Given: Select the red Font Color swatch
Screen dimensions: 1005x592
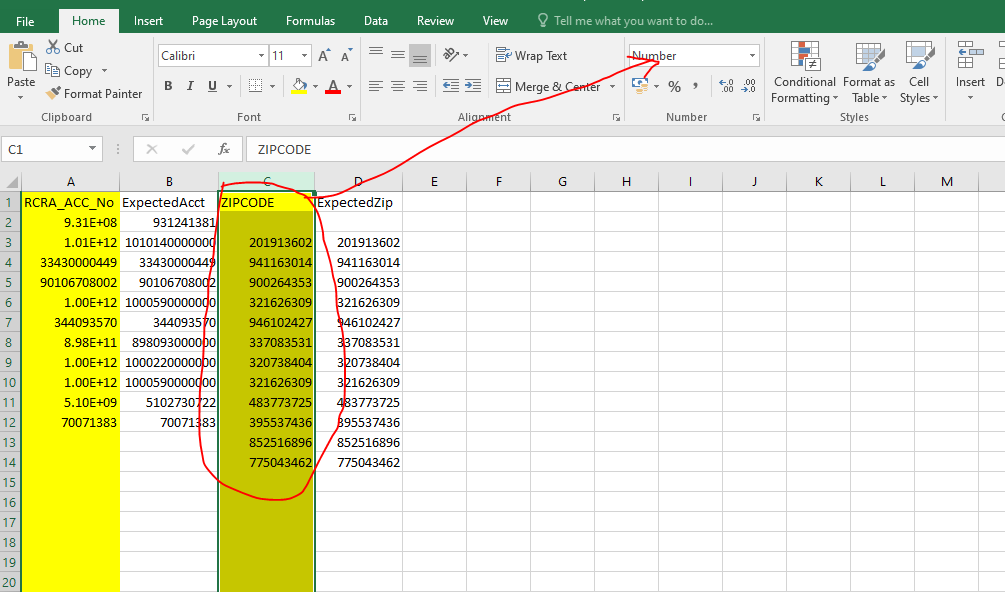Looking at the screenshot, I should 332,85.
